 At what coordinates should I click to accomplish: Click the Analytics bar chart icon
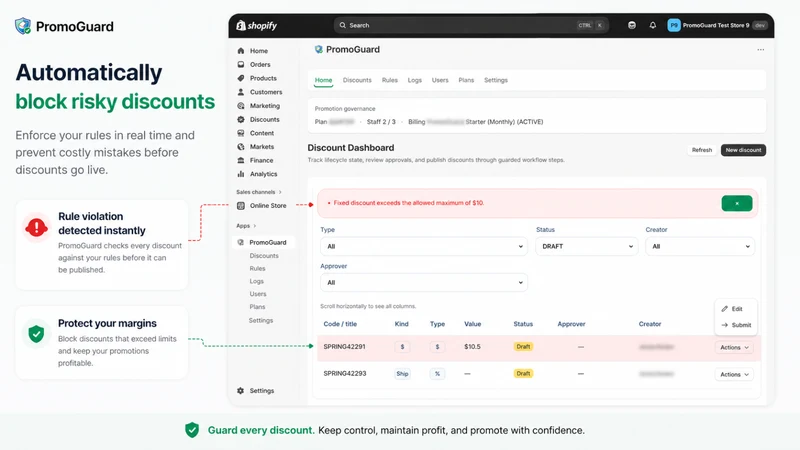(241, 174)
